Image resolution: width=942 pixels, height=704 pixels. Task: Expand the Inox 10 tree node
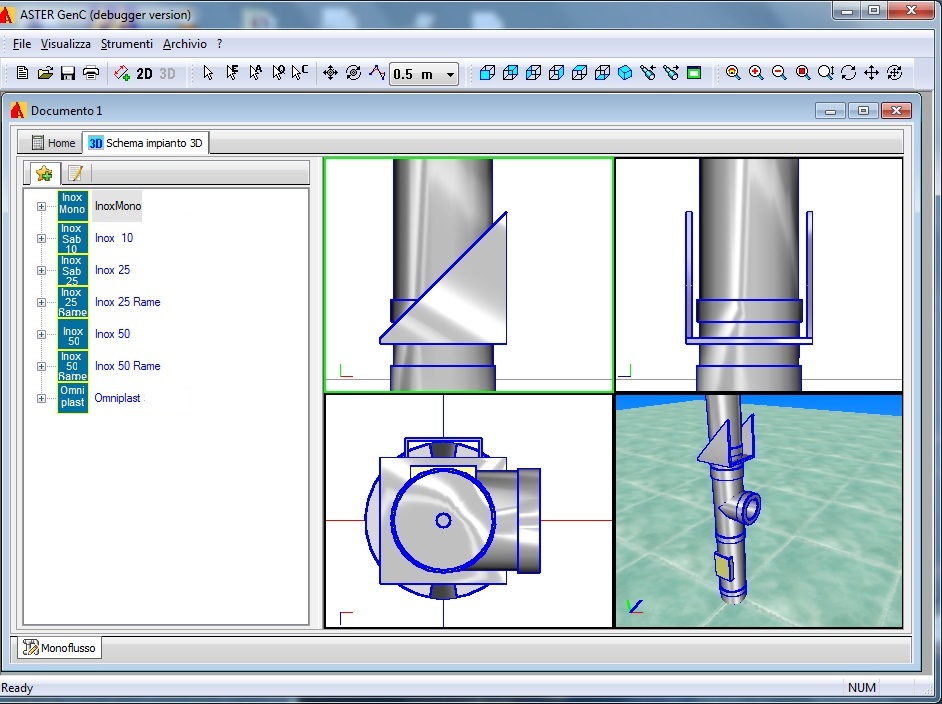[x=41, y=238]
